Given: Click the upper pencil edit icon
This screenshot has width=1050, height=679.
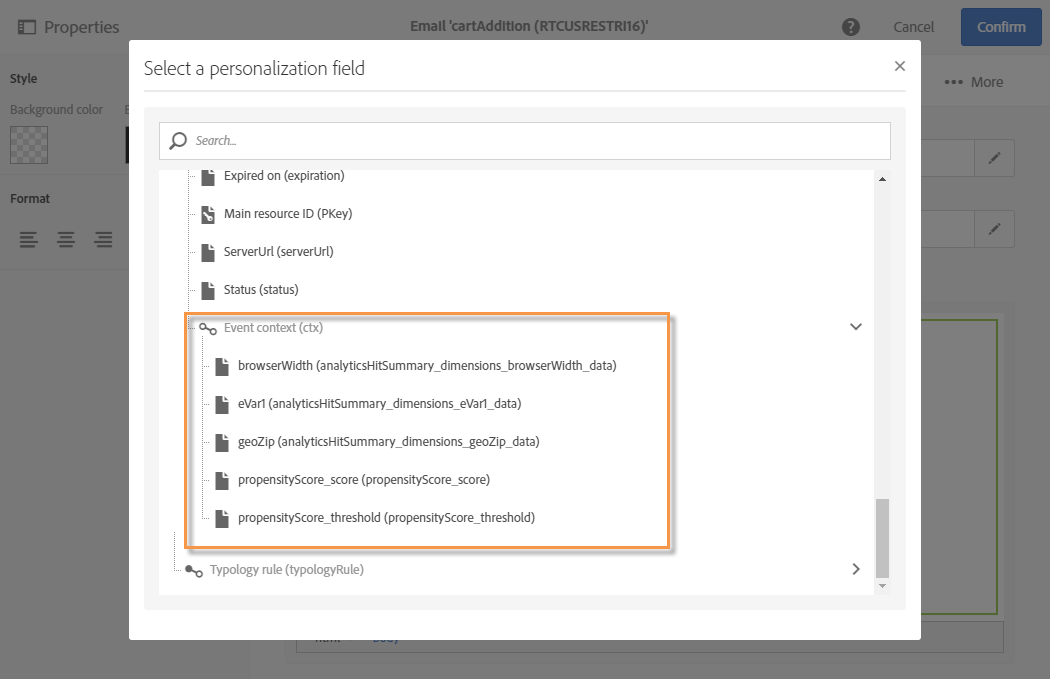Looking at the screenshot, I should pos(994,158).
